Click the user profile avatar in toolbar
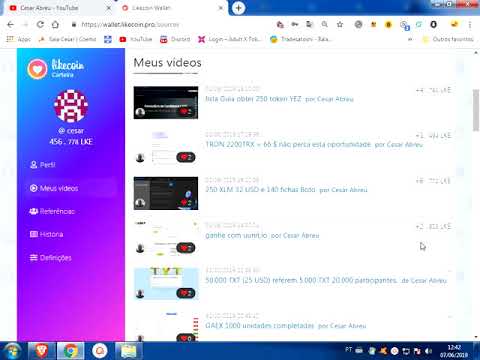Image resolution: width=480 pixels, height=360 pixels. pos(454,24)
